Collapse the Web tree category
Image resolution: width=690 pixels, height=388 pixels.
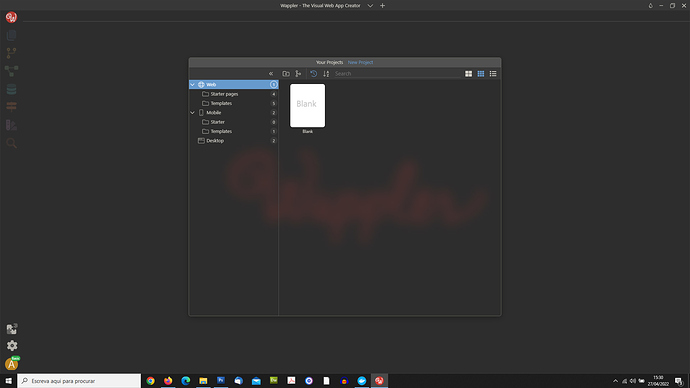(192, 84)
